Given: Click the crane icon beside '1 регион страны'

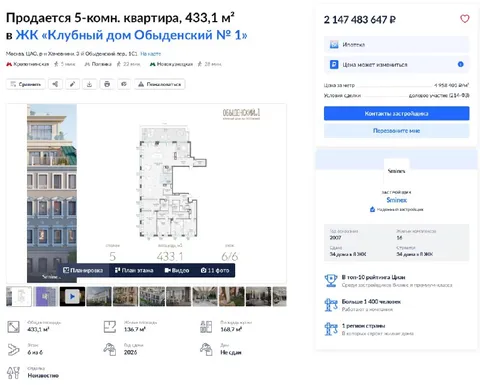Looking at the screenshot, I should [x=331, y=329].
